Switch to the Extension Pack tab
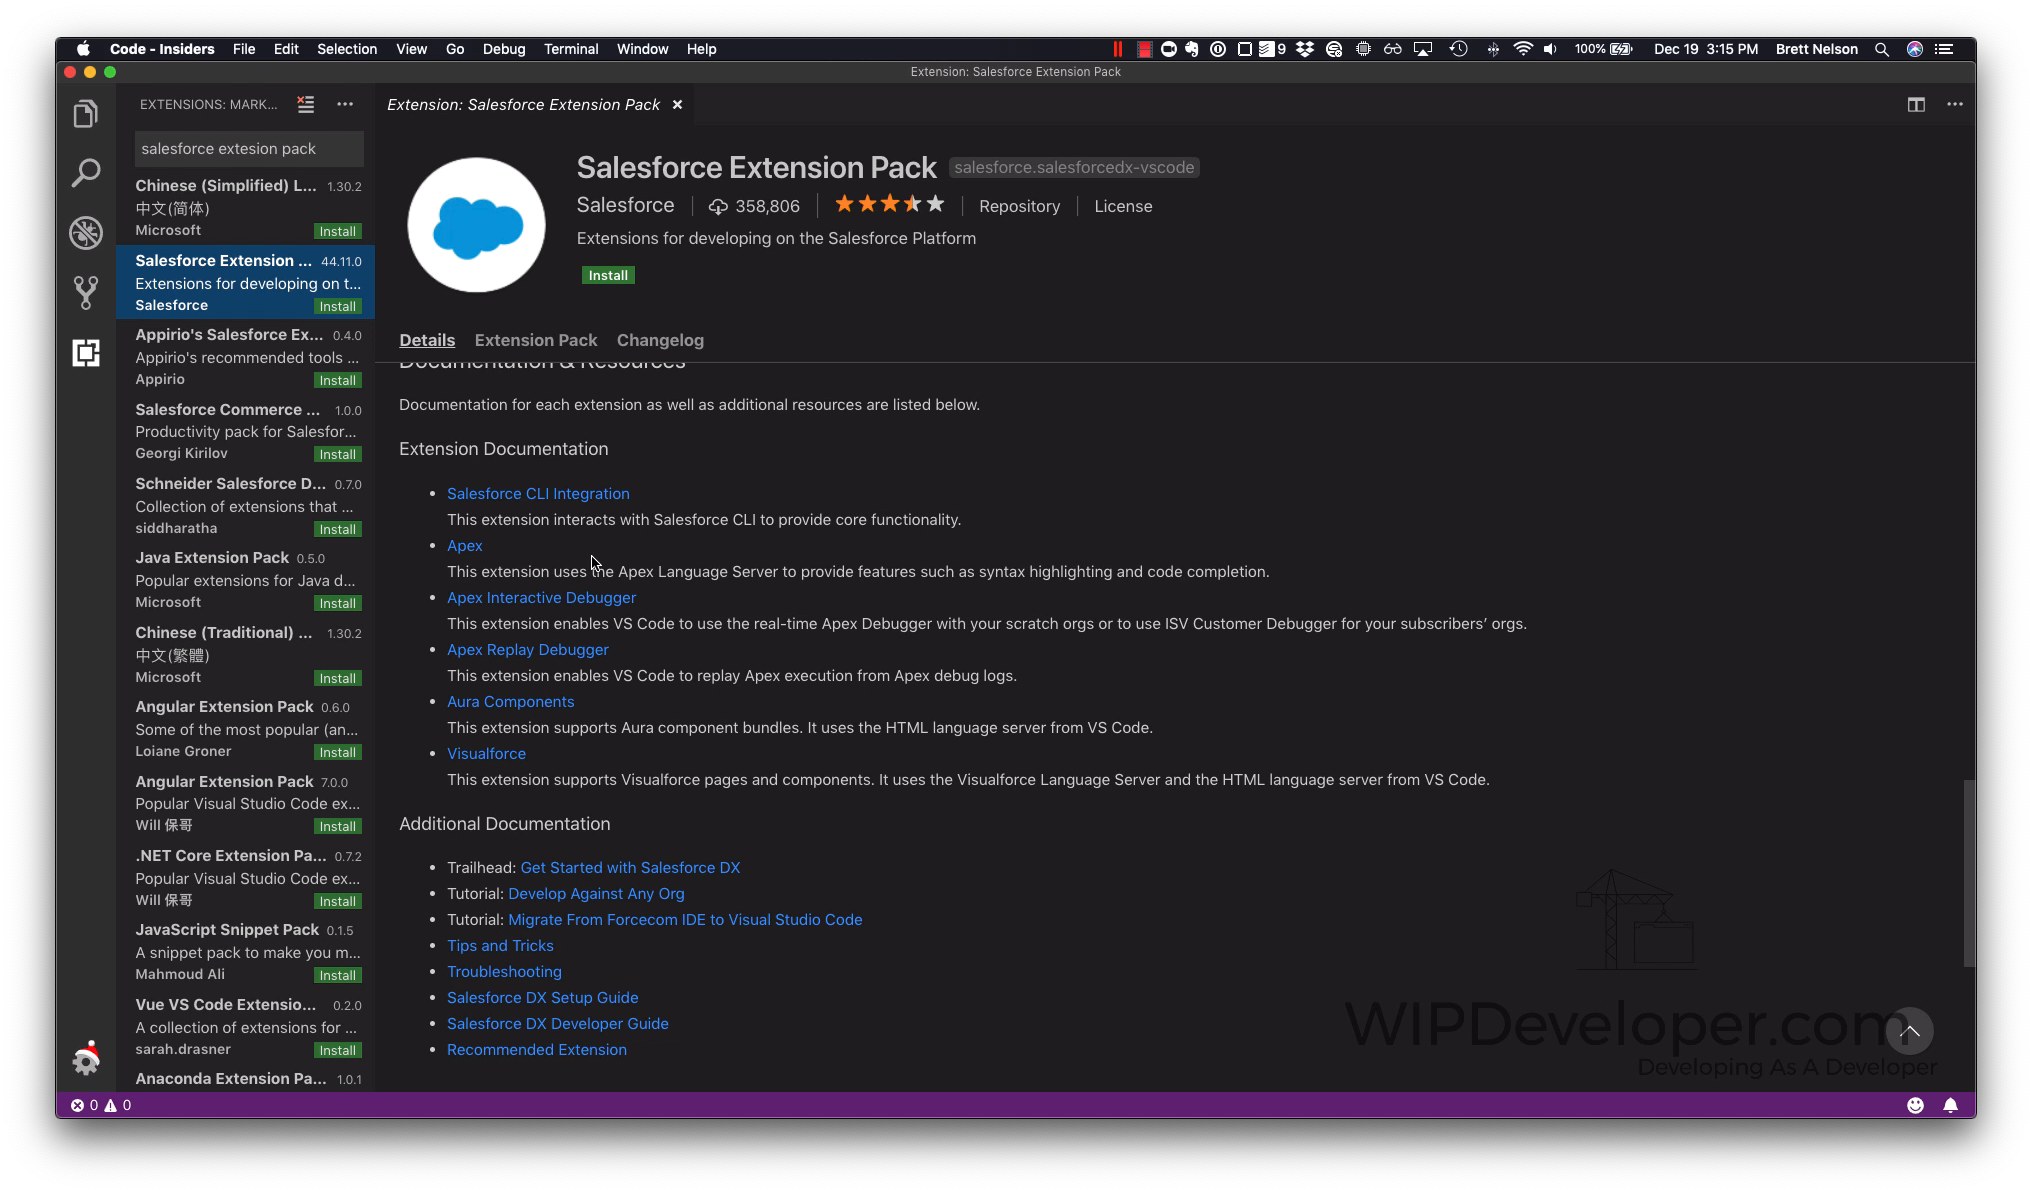2032x1192 pixels. tap(536, 340)
